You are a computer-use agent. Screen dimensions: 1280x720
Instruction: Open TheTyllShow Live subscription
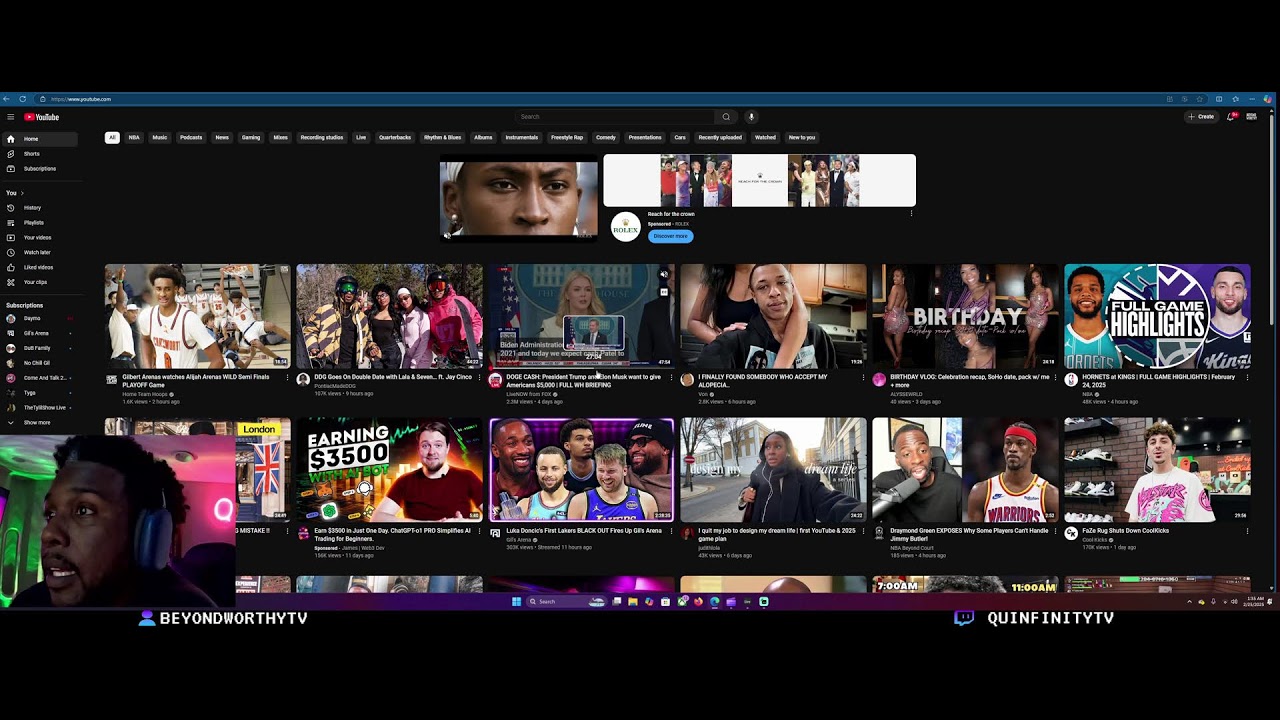coord(38,408)
